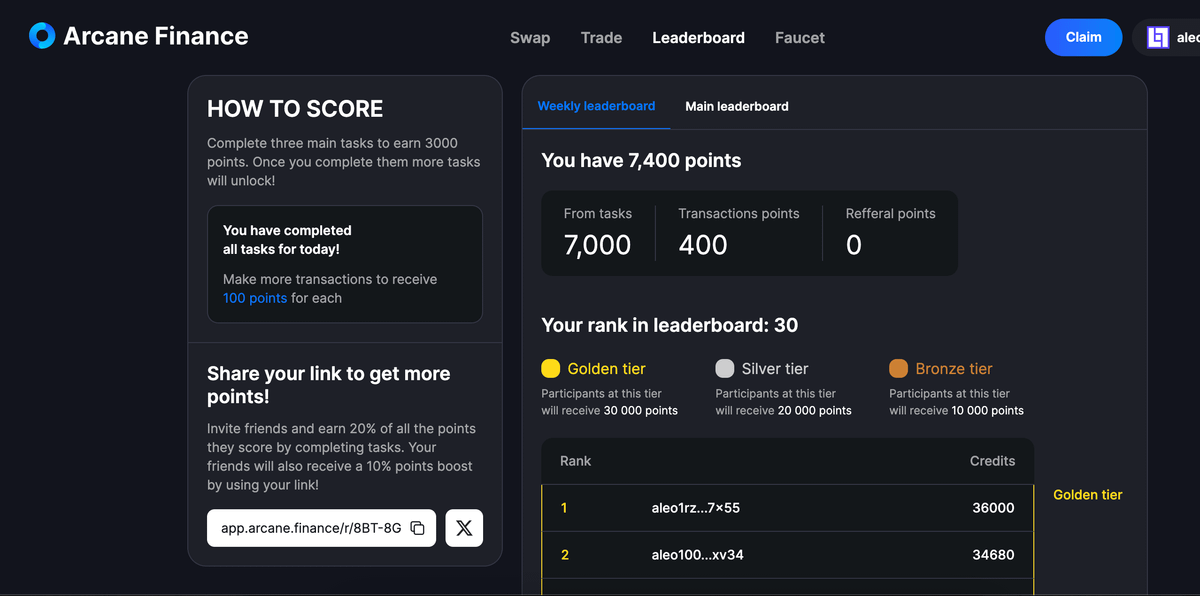Open the Faucet page
The image size is (1200, 596).
pyautogui.click(x=800, y=37)
